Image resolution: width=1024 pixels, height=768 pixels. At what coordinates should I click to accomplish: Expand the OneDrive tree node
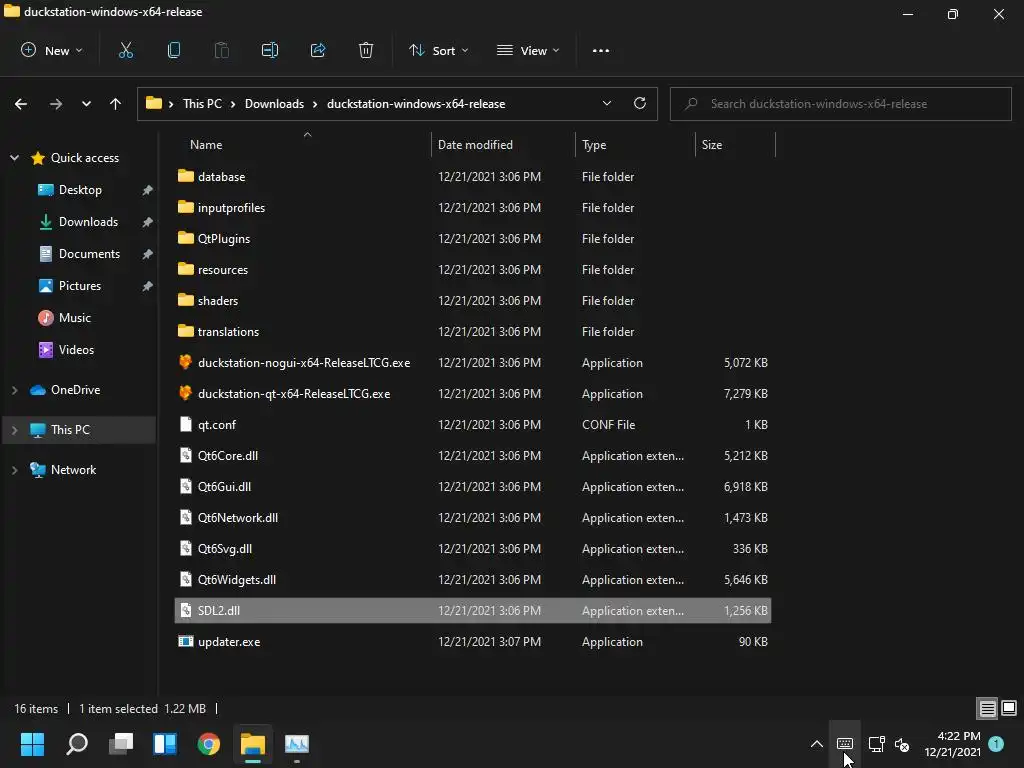[x=14, y=390]
